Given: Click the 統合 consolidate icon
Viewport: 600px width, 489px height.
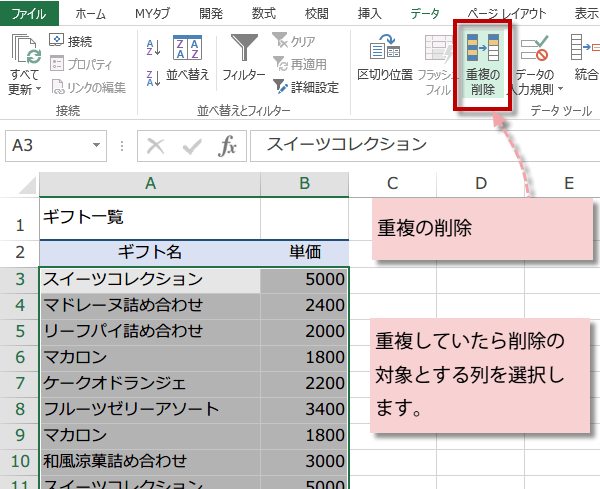Looking at the screenshot, I should pyautogui.click(x=585, y=47).
